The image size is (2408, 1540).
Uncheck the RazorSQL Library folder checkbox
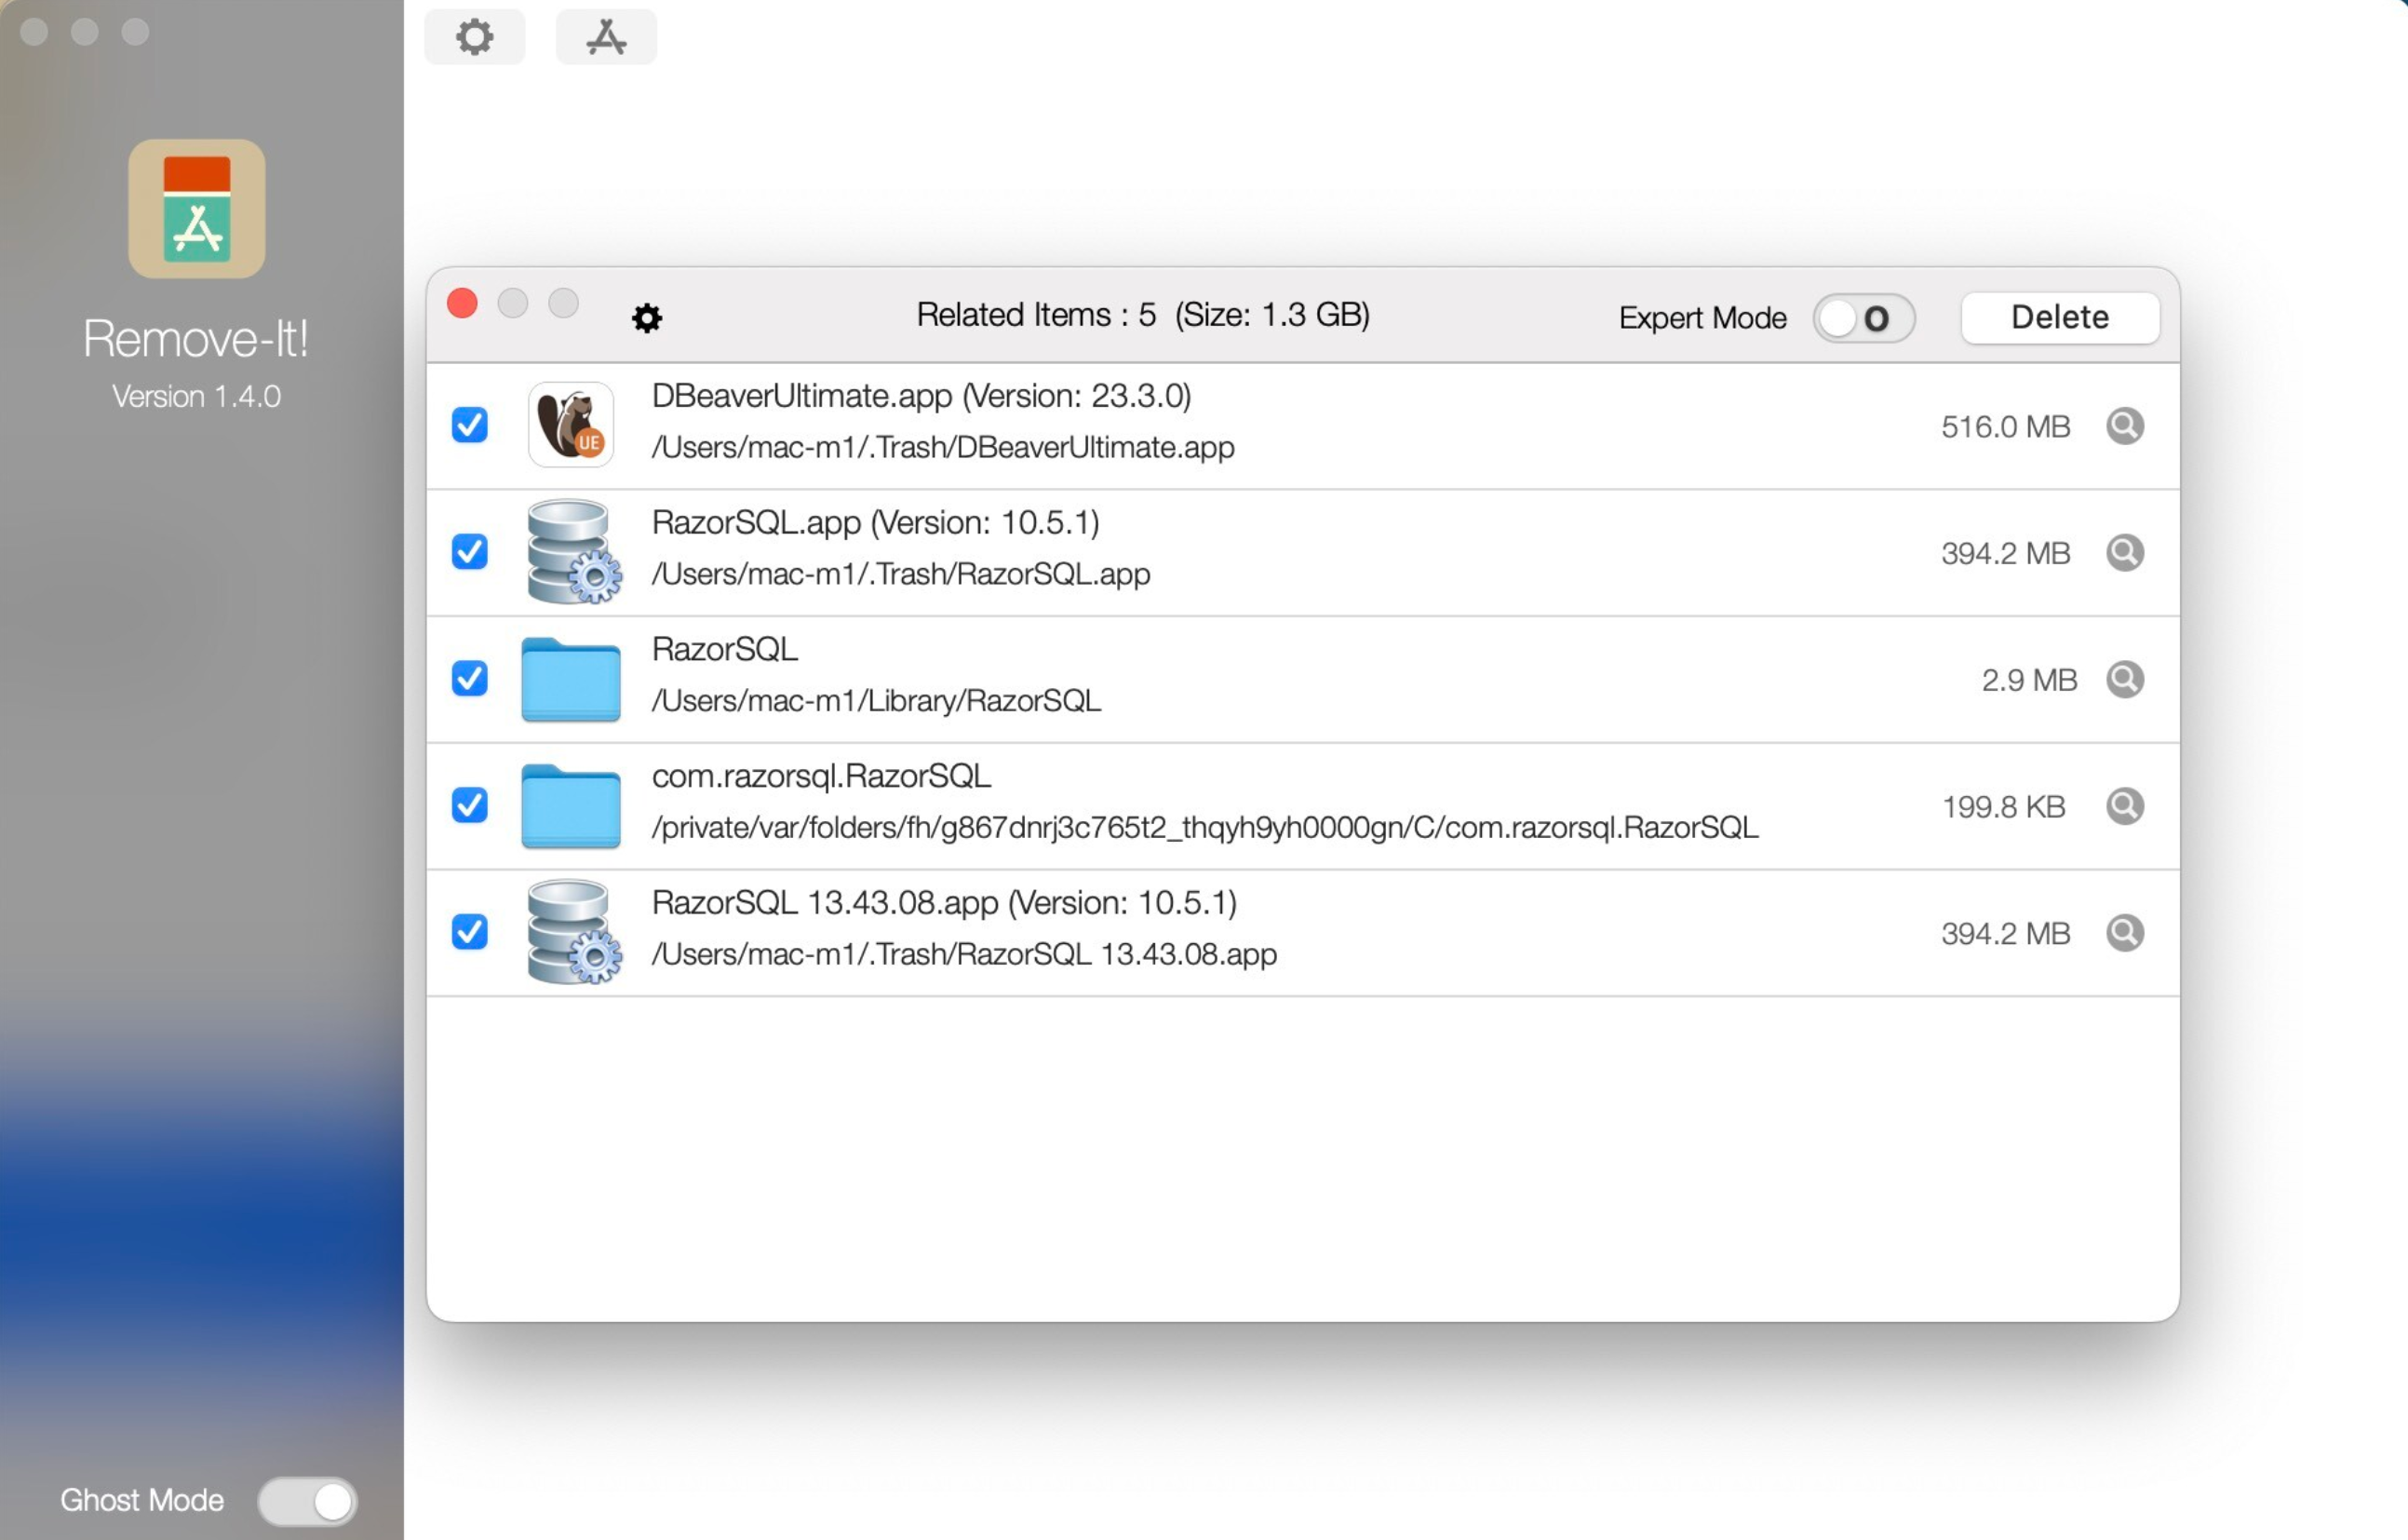point(468,676)
